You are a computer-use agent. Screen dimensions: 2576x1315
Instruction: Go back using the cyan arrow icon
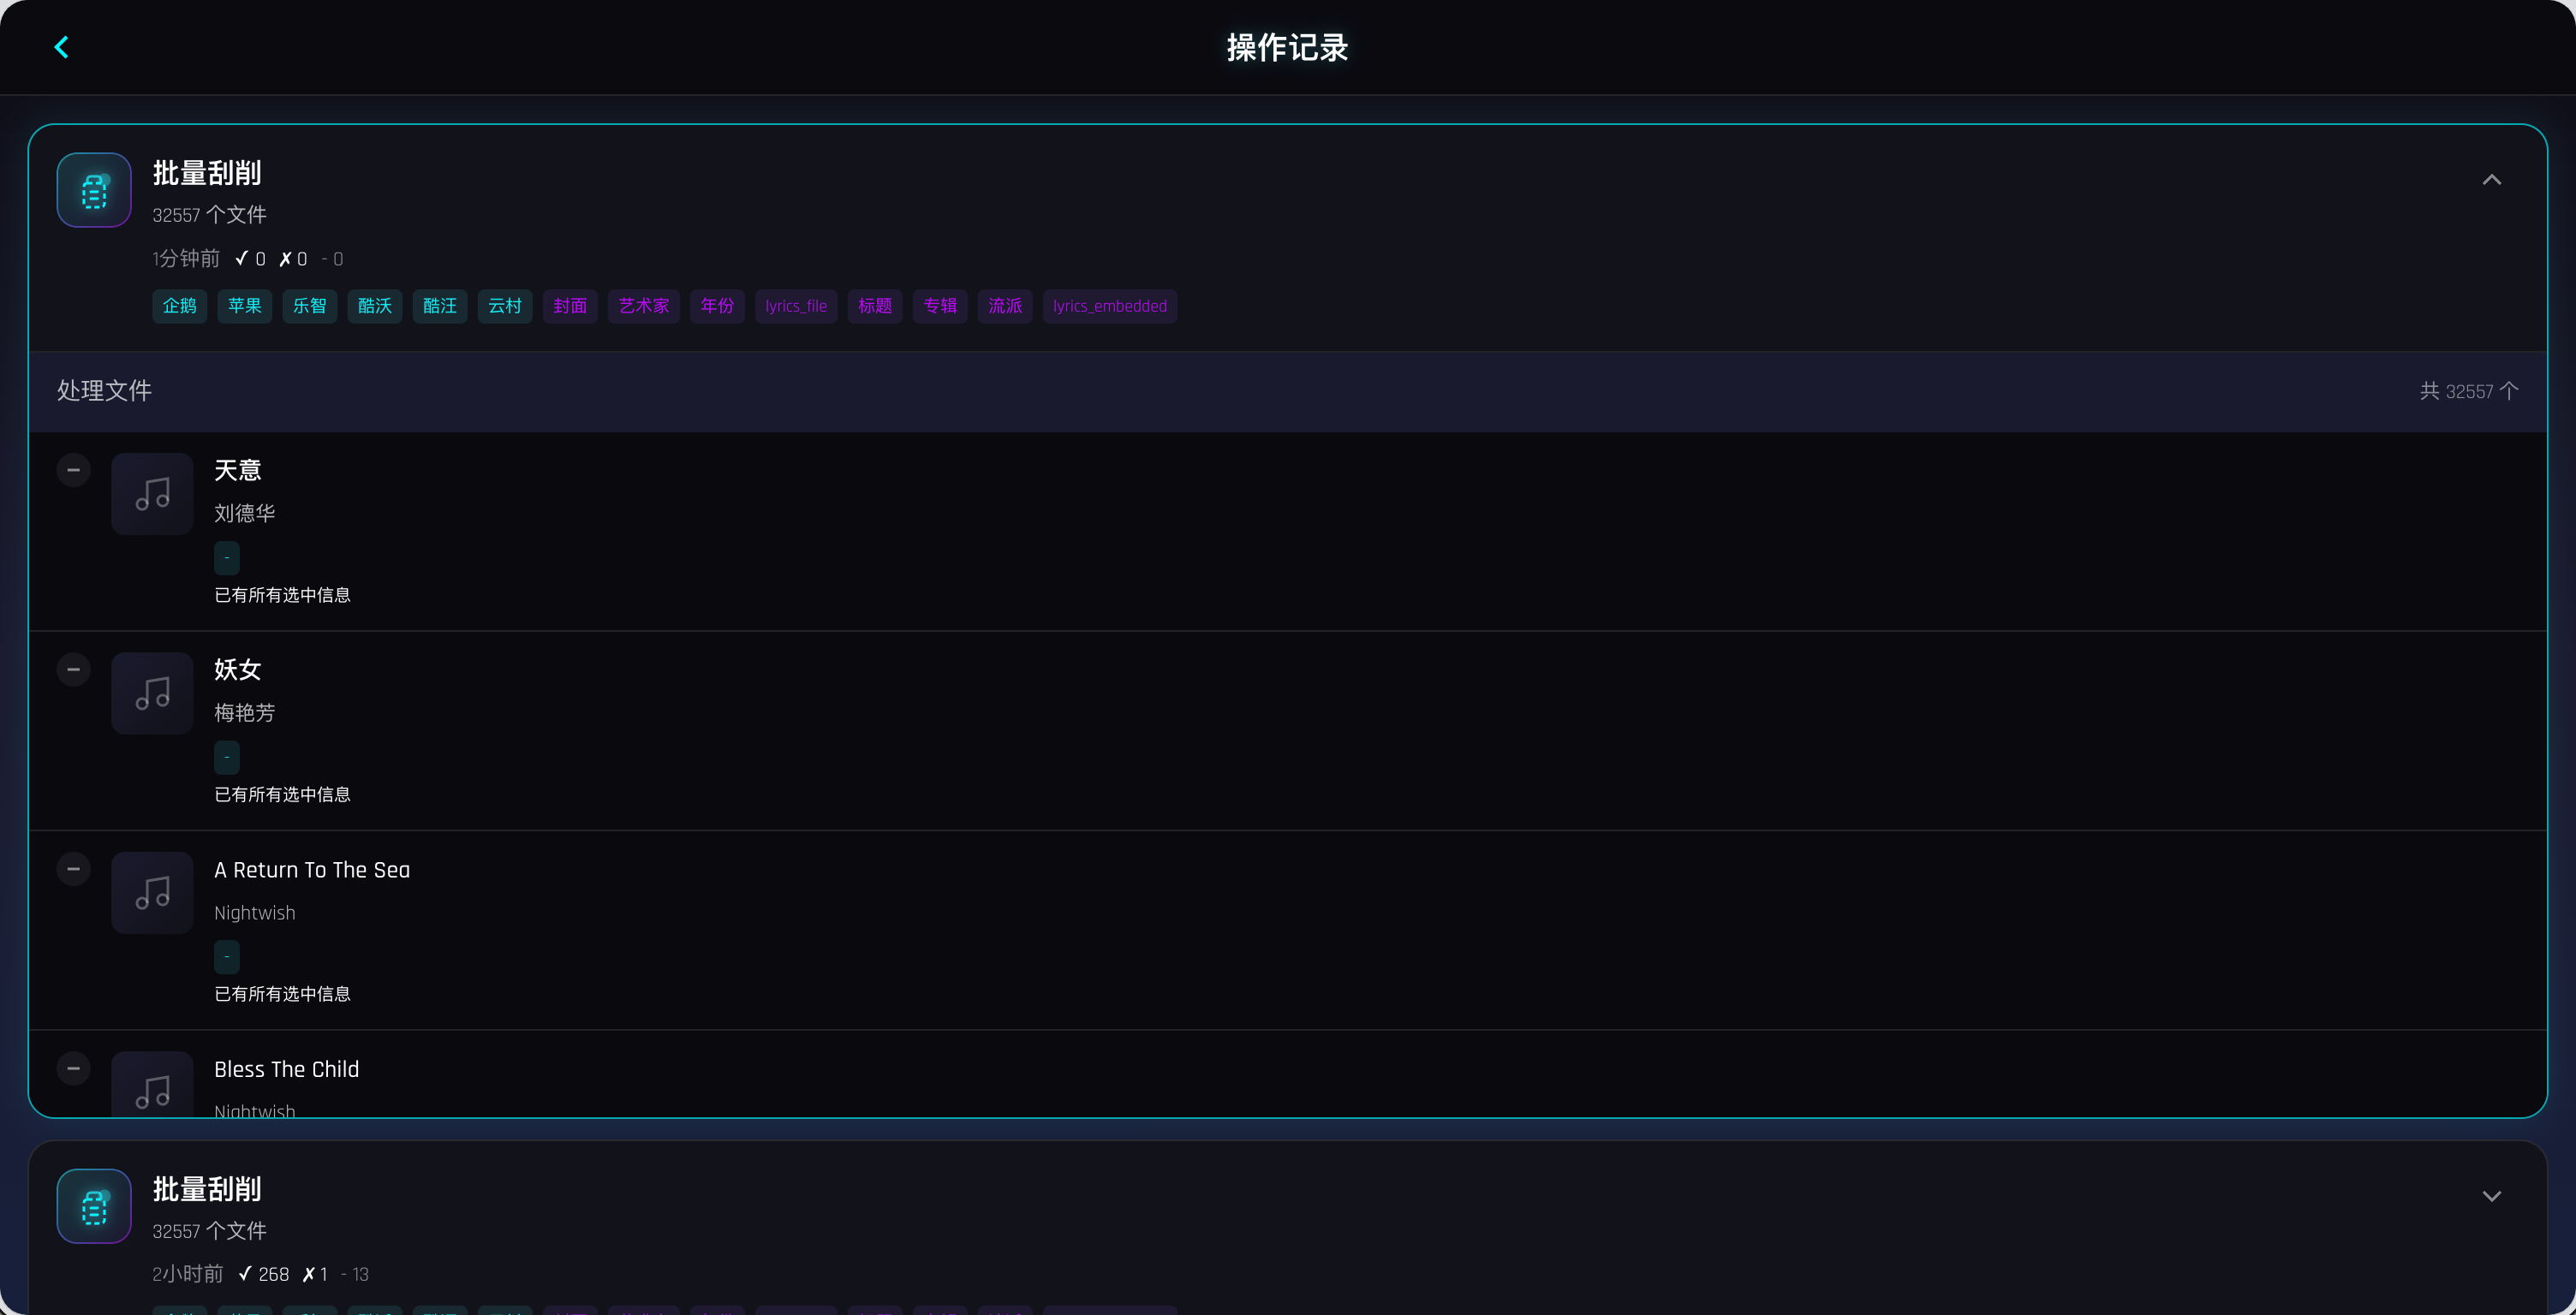click(x=61, y=47)
